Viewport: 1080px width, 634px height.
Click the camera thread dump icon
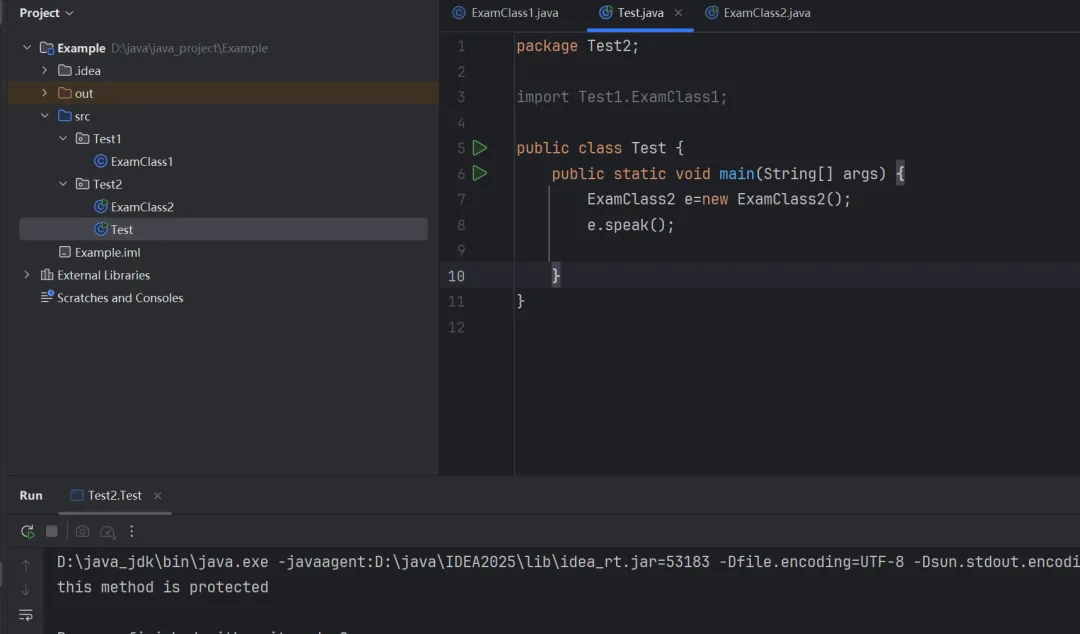(82, 532)
